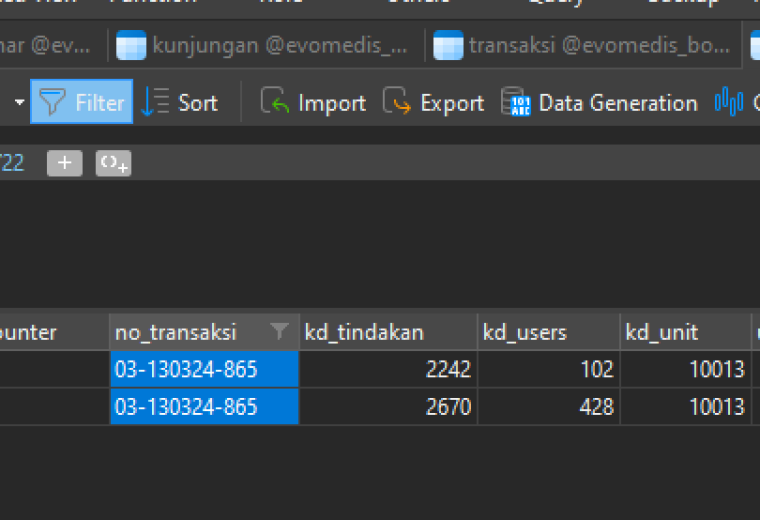
Task: Select the kd_unit column header
Action: coord(686,332)
